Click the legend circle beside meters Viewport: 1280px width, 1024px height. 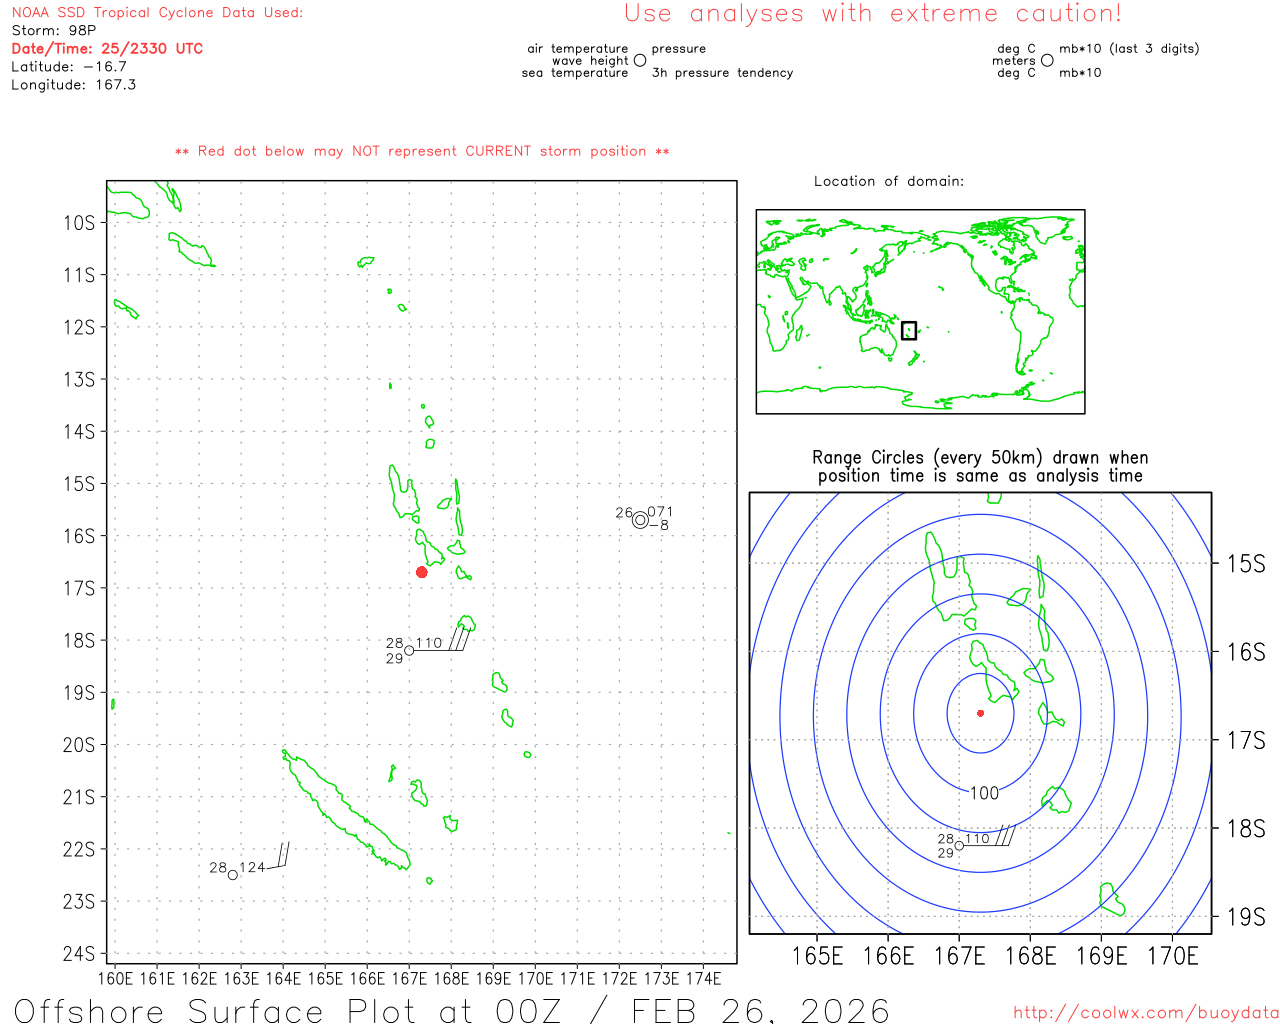point(1047,60)
